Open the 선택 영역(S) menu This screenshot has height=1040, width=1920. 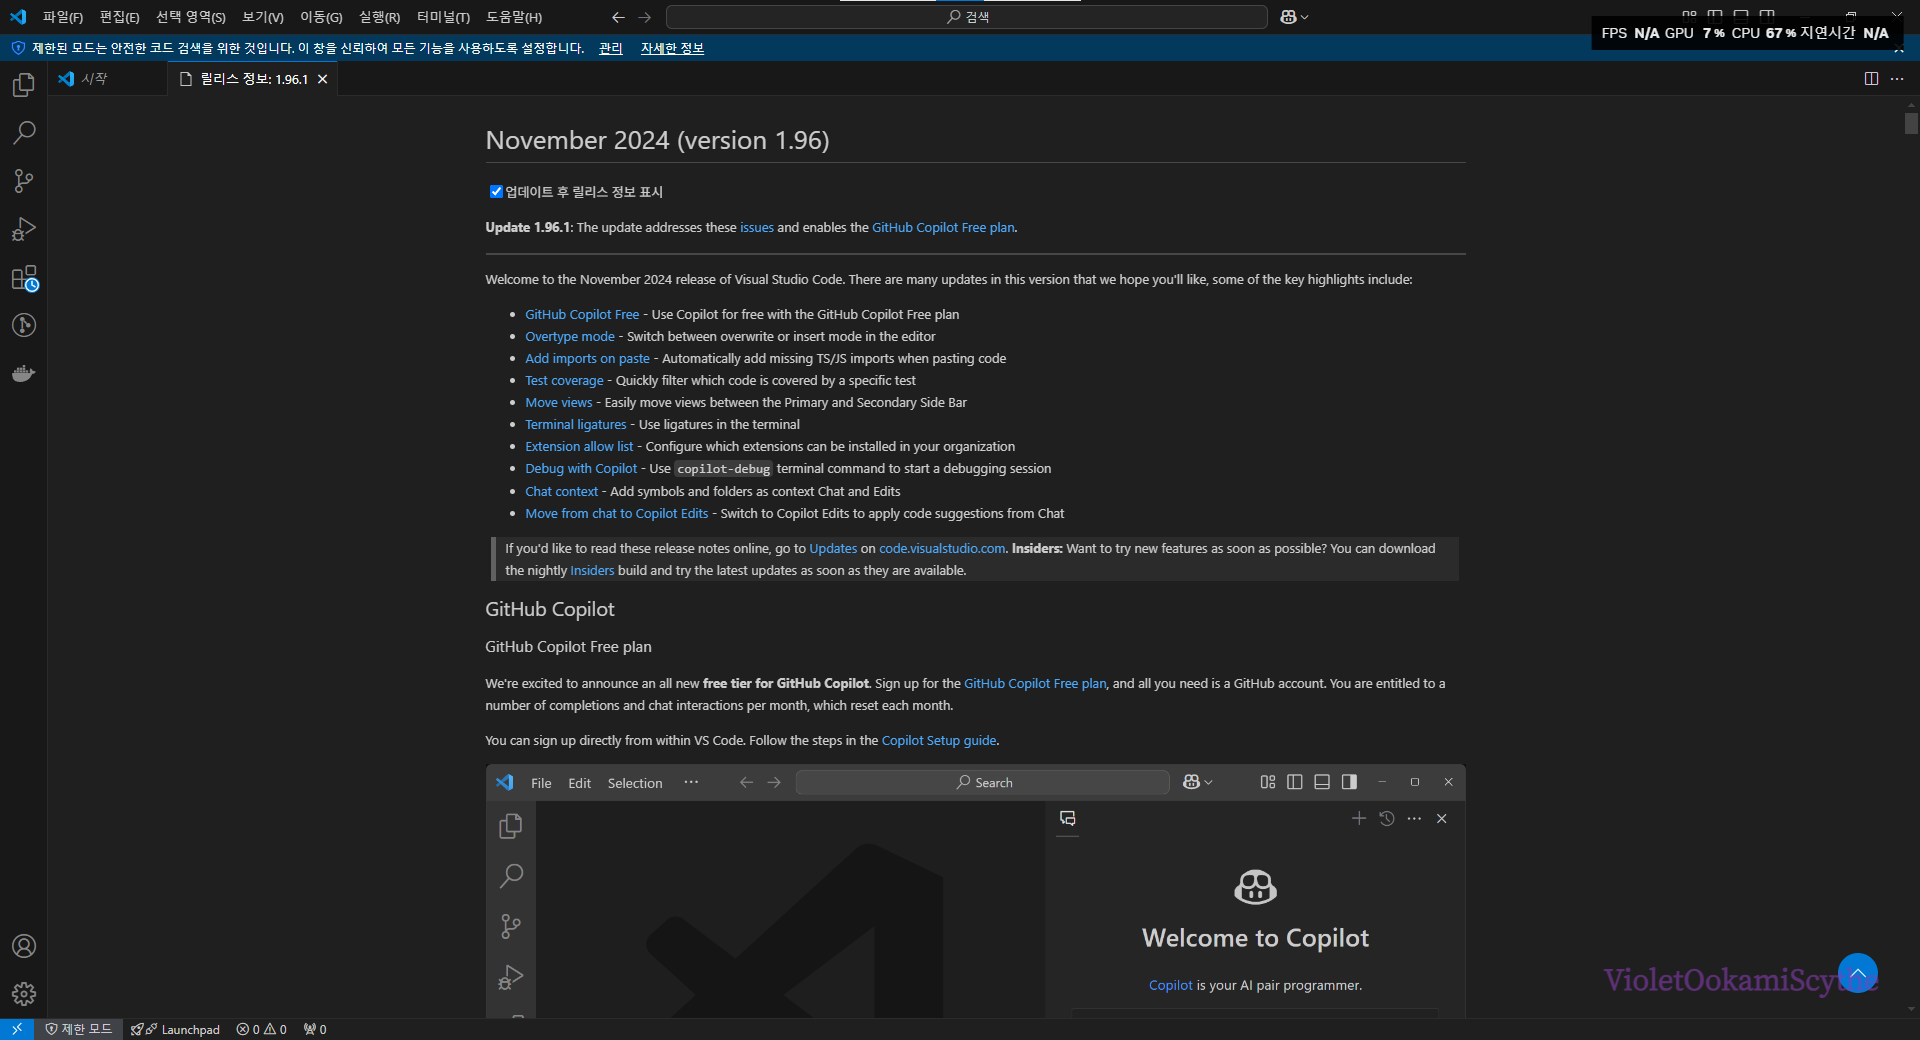point(190,17)
